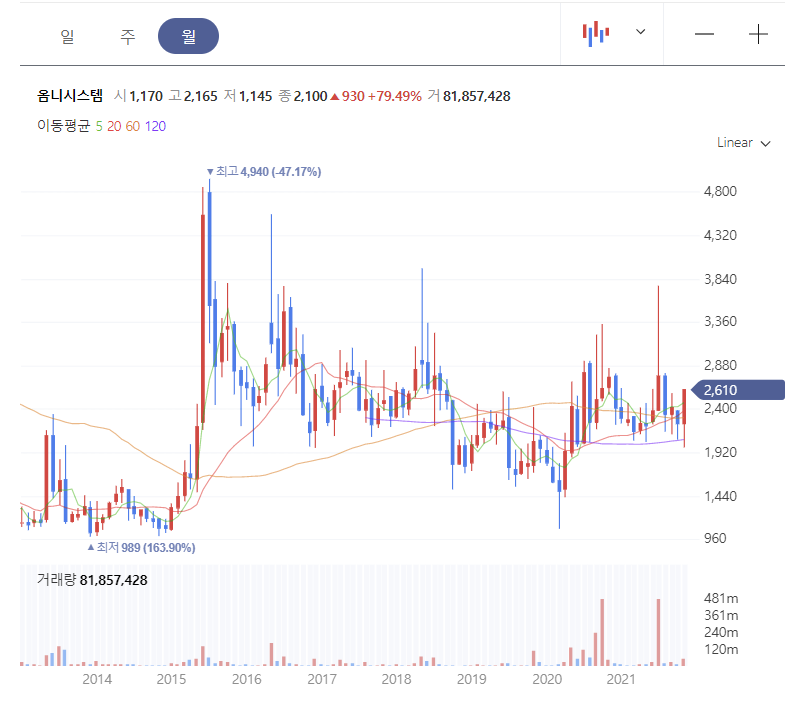Click the low price 1,145 value
Screen dimensions: 796x707
click(x=255, y=96)
